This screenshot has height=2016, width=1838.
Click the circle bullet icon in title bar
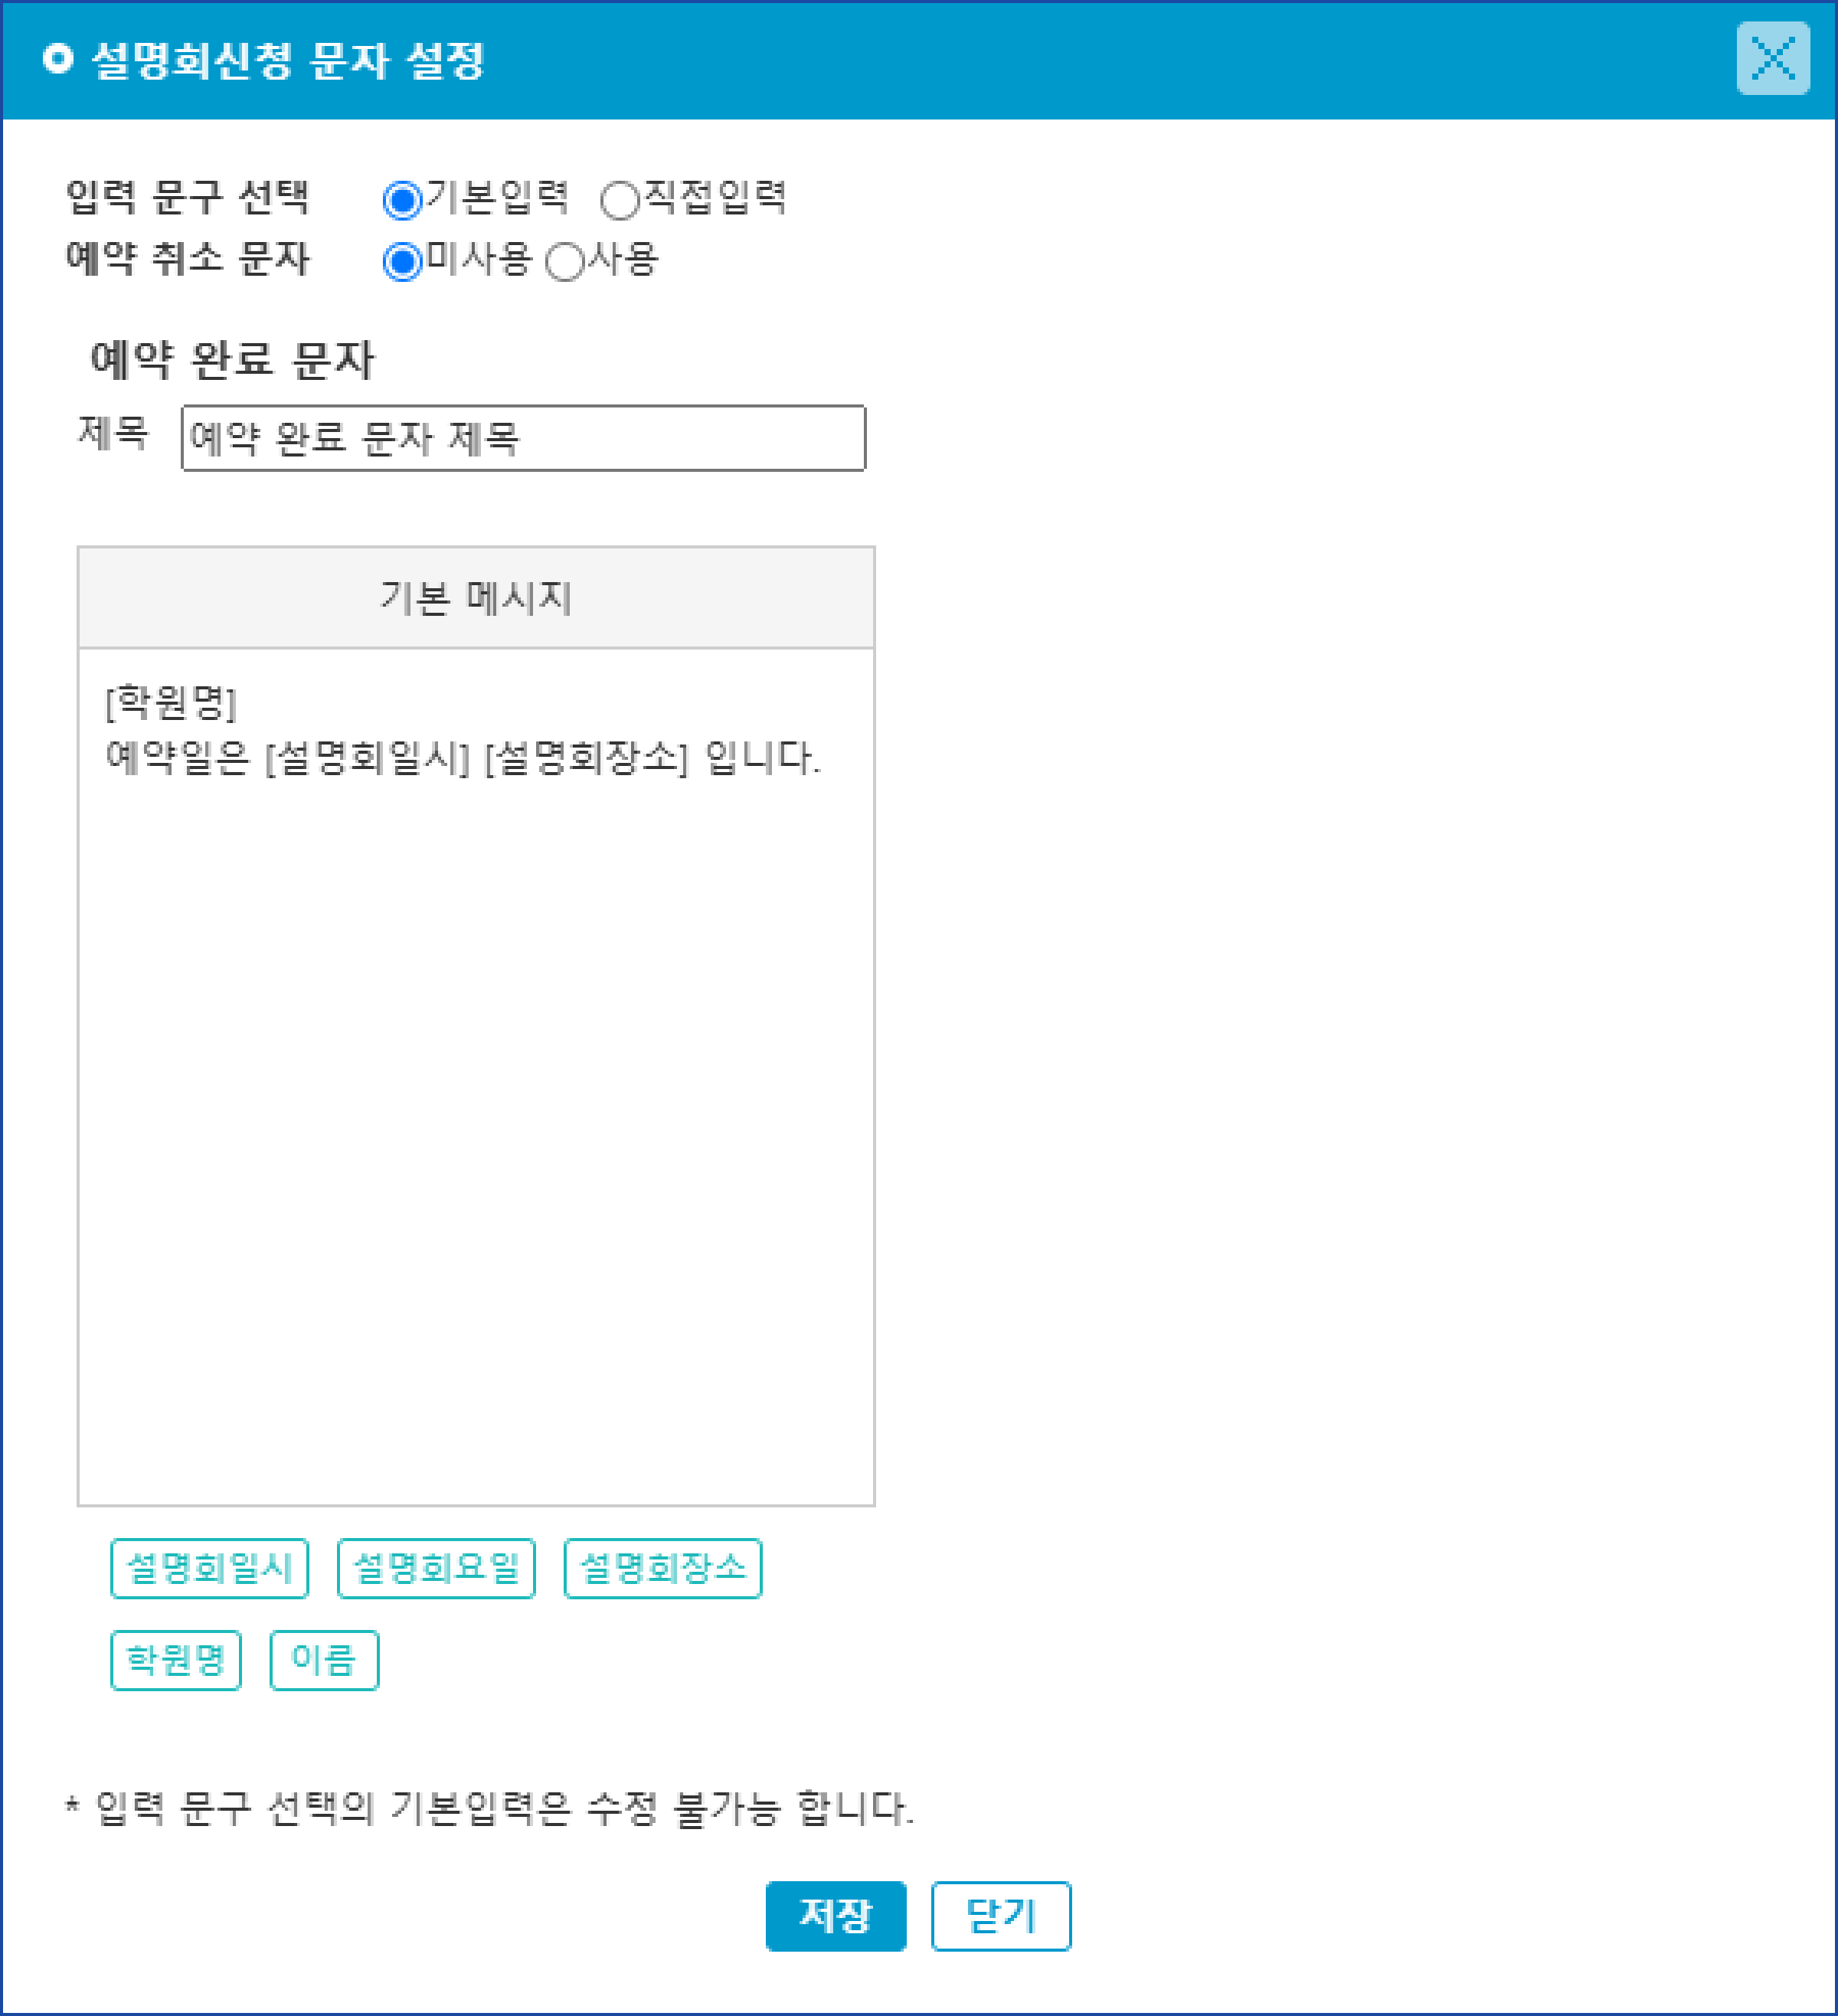click(x=58, y=59)
